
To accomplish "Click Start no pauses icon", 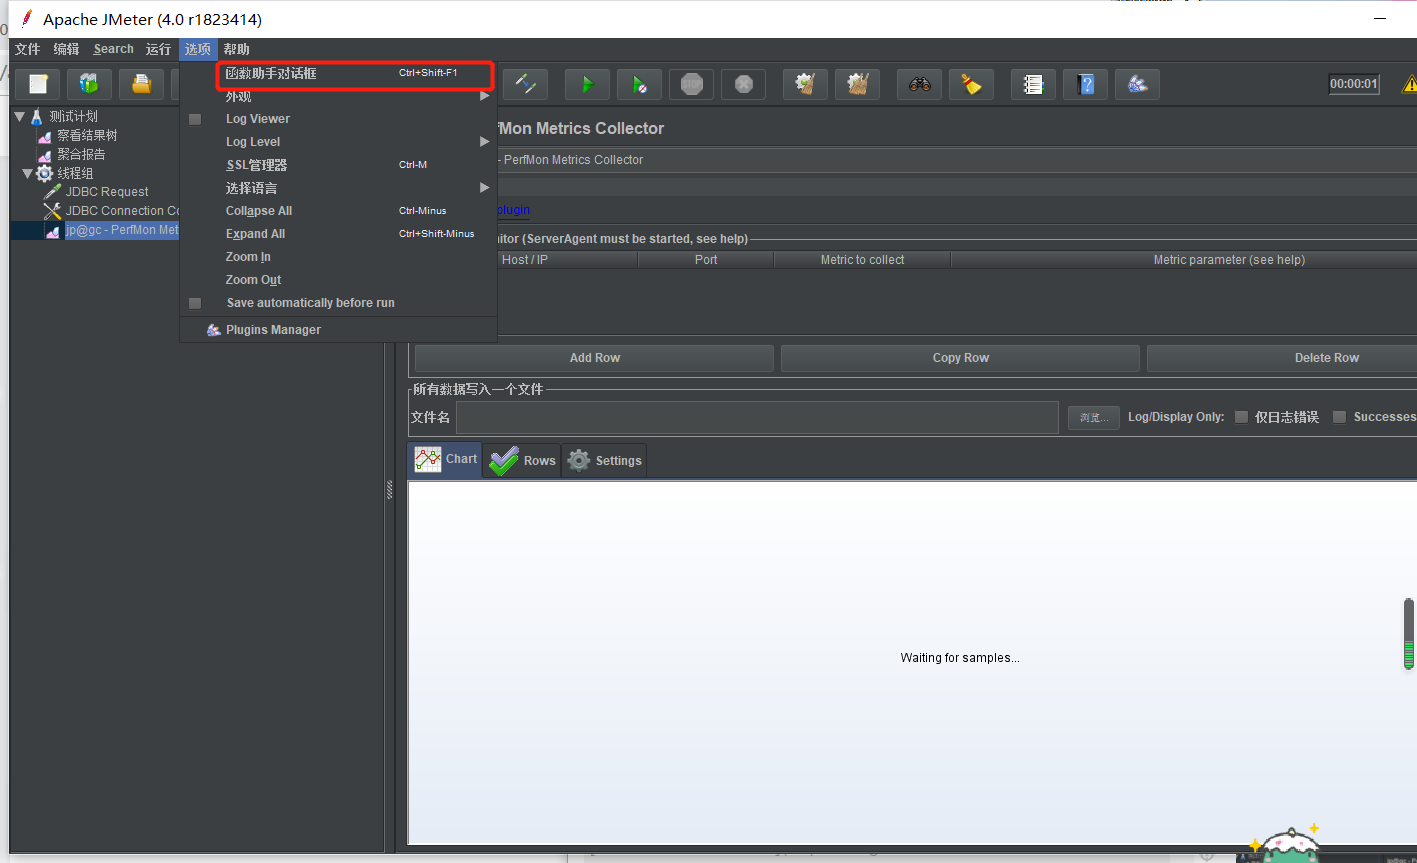I will 640,84.
